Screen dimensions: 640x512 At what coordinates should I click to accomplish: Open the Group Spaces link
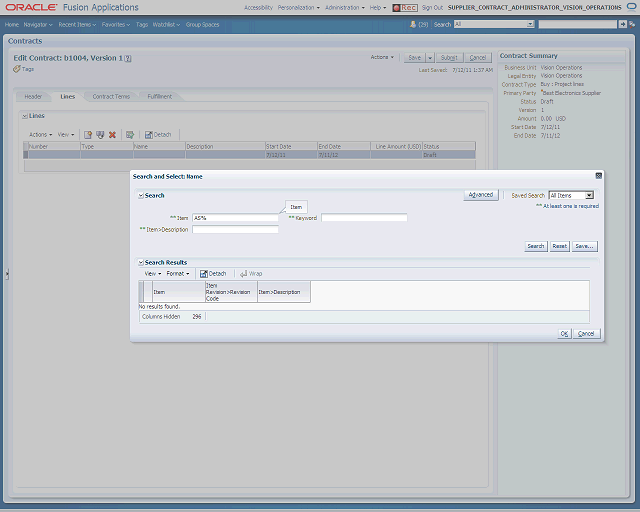(202, 24)
